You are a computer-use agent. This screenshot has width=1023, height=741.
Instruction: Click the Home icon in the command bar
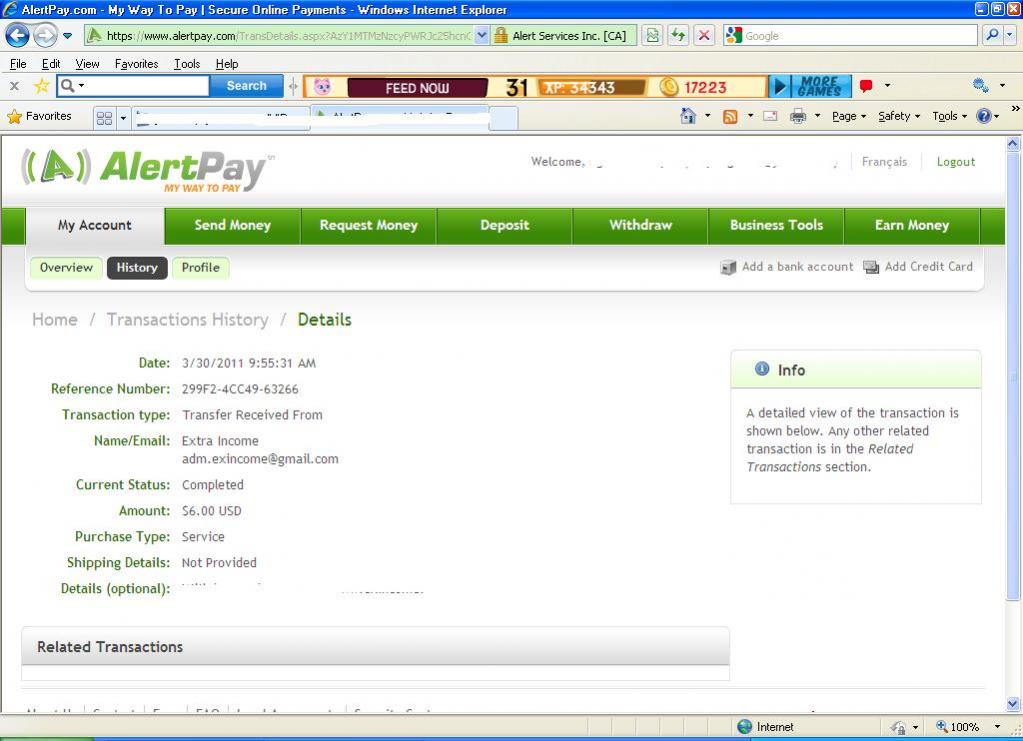coord(688,116)
